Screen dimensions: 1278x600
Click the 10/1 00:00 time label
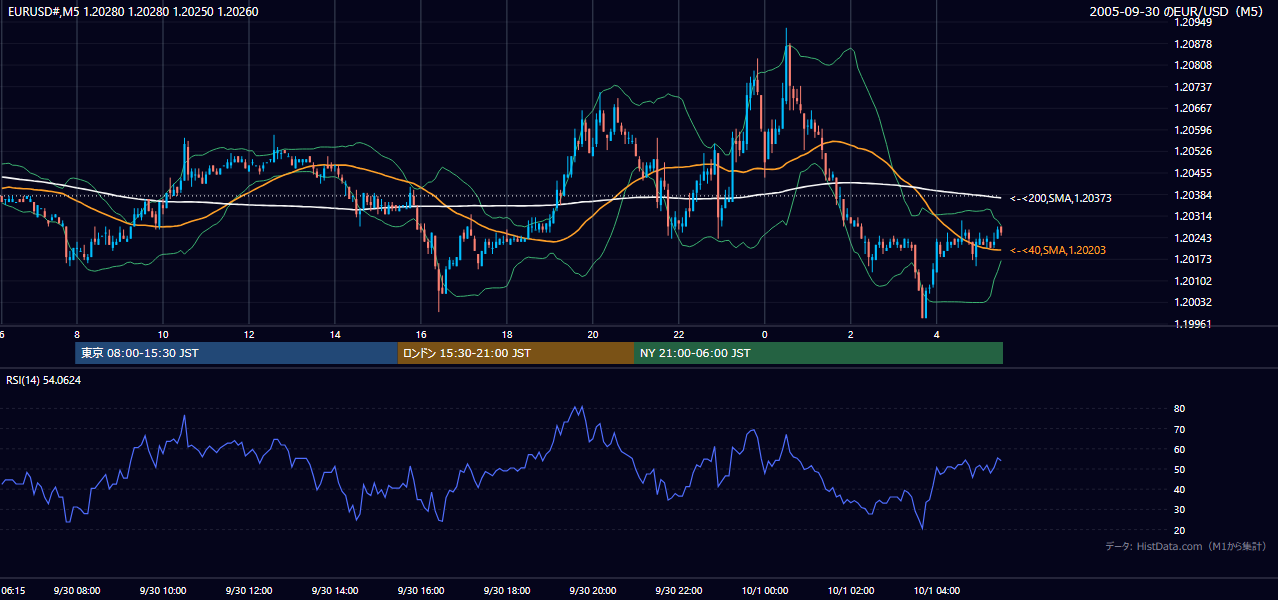tap(765, 591)
